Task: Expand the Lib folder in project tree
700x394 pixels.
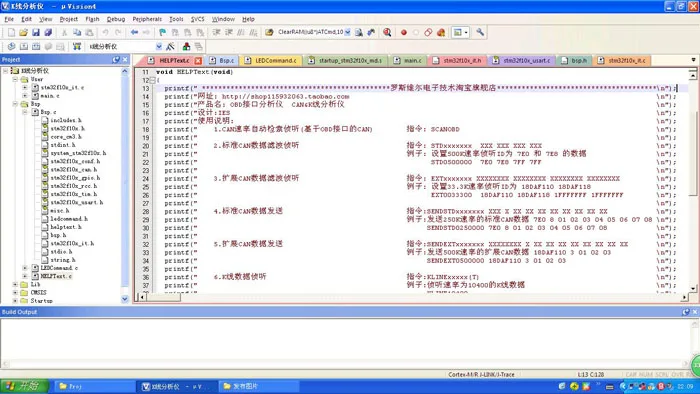Action: [x=15, y=284]
